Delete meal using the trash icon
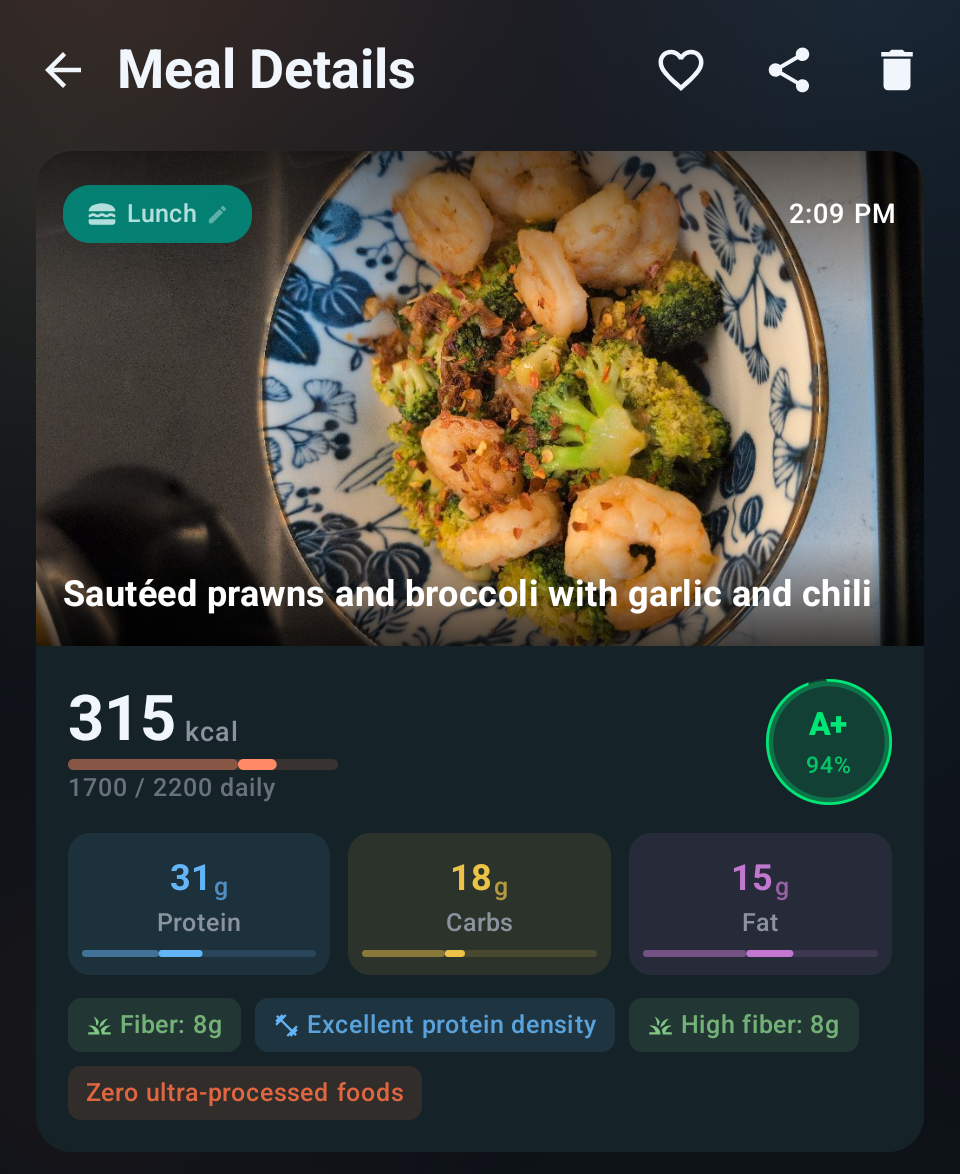Viewport: 960px width, 1174px height. point(897,71)
